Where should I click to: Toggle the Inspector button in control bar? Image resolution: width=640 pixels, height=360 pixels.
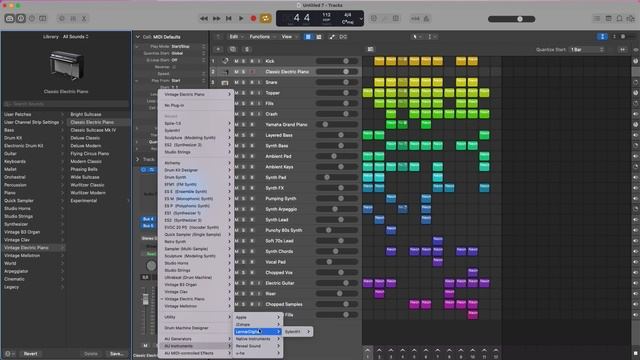tap(20, 19)
